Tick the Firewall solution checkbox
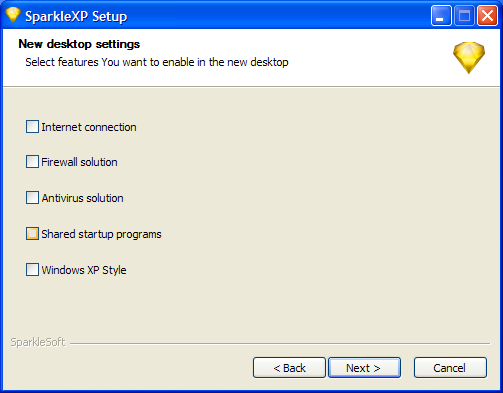 click(x=32, y=162)
